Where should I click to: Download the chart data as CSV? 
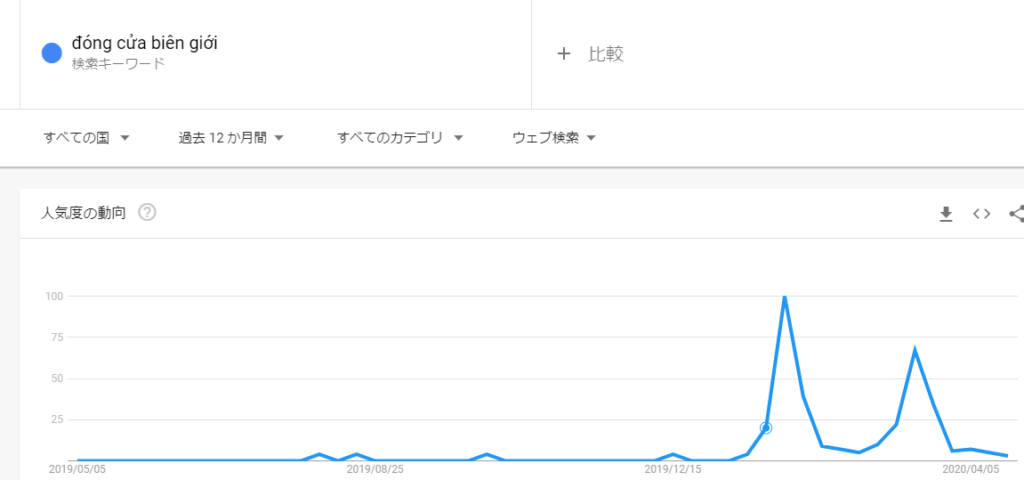point(946,213)
